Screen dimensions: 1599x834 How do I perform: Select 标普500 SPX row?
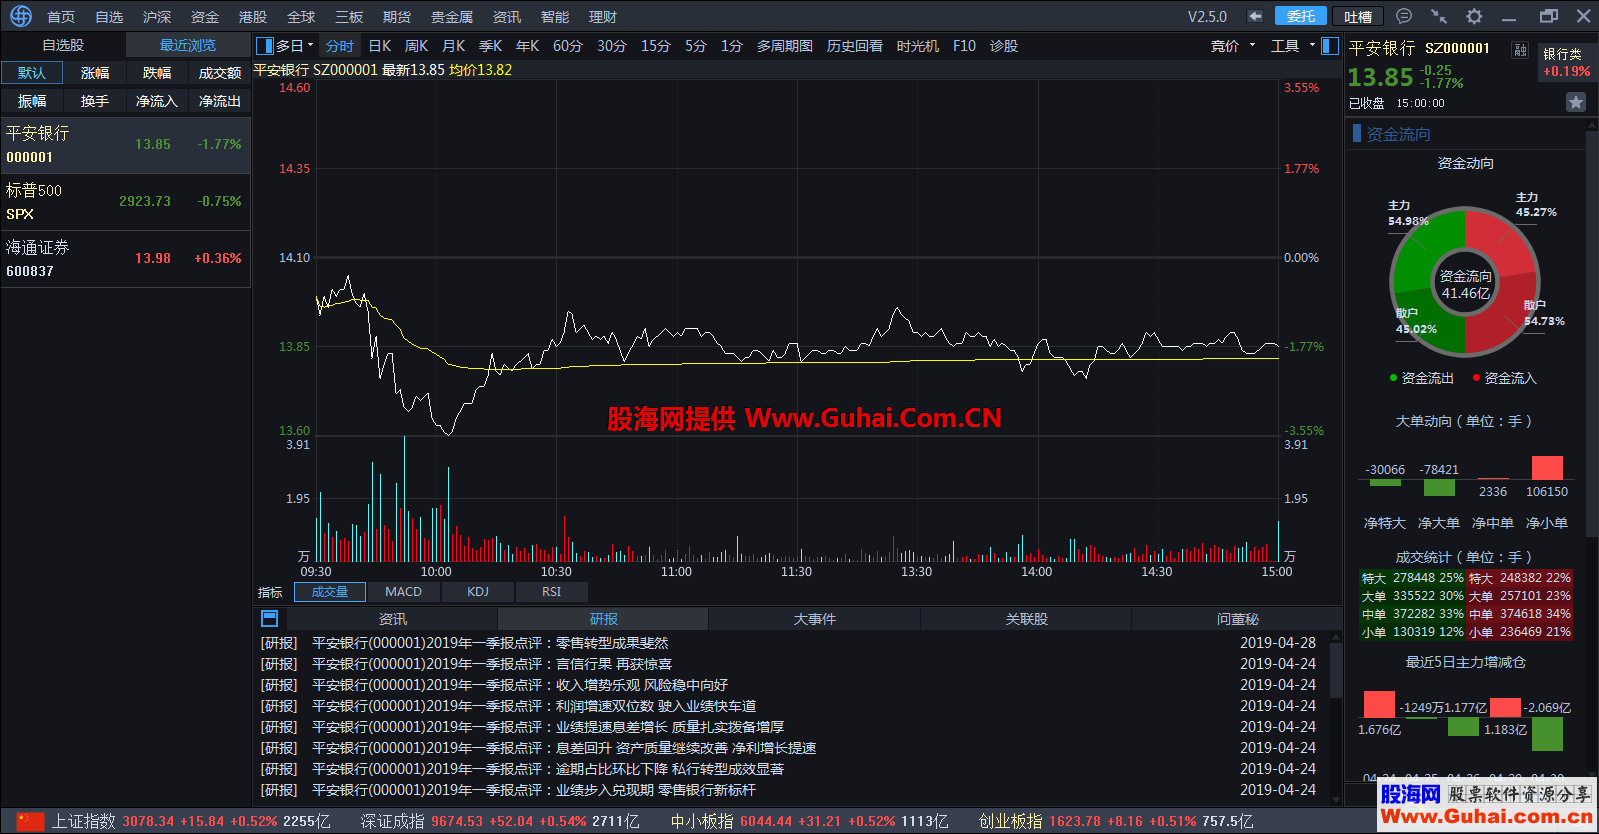[125, 202]
